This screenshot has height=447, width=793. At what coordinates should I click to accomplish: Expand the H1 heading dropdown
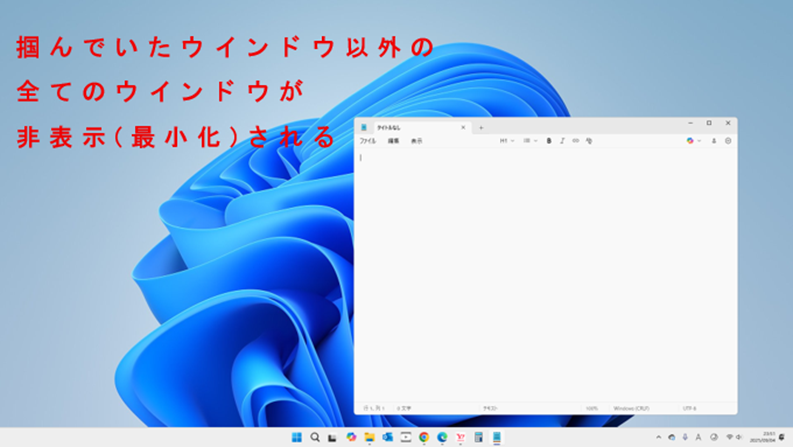click(x=507, y=141)
